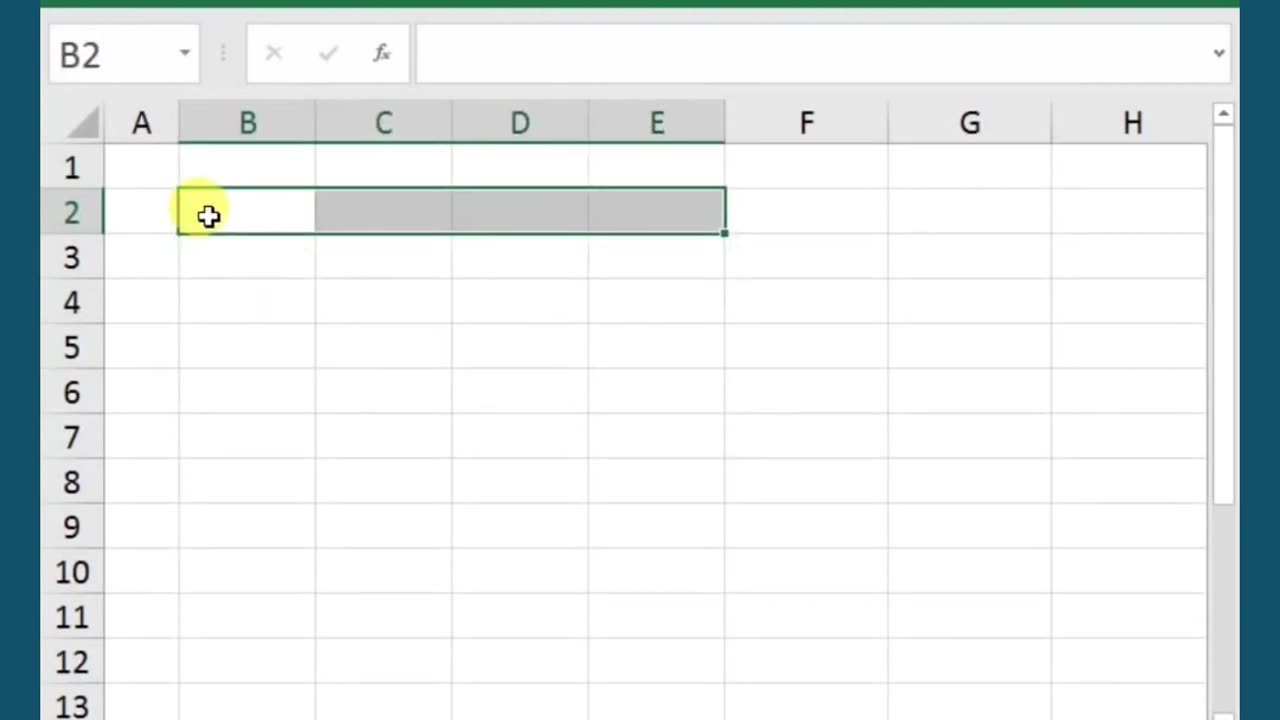
Task: Click the Cancel X icon in formula bar
Action: tap(273, 54)
